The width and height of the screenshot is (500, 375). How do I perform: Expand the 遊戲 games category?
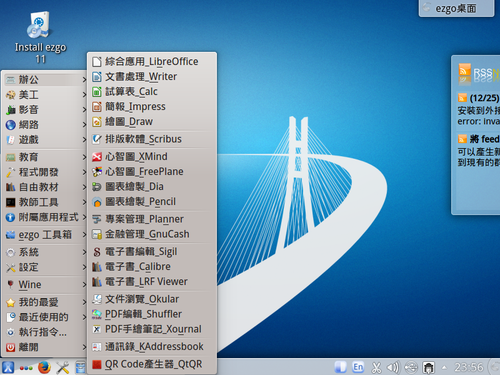coord(45,140)
